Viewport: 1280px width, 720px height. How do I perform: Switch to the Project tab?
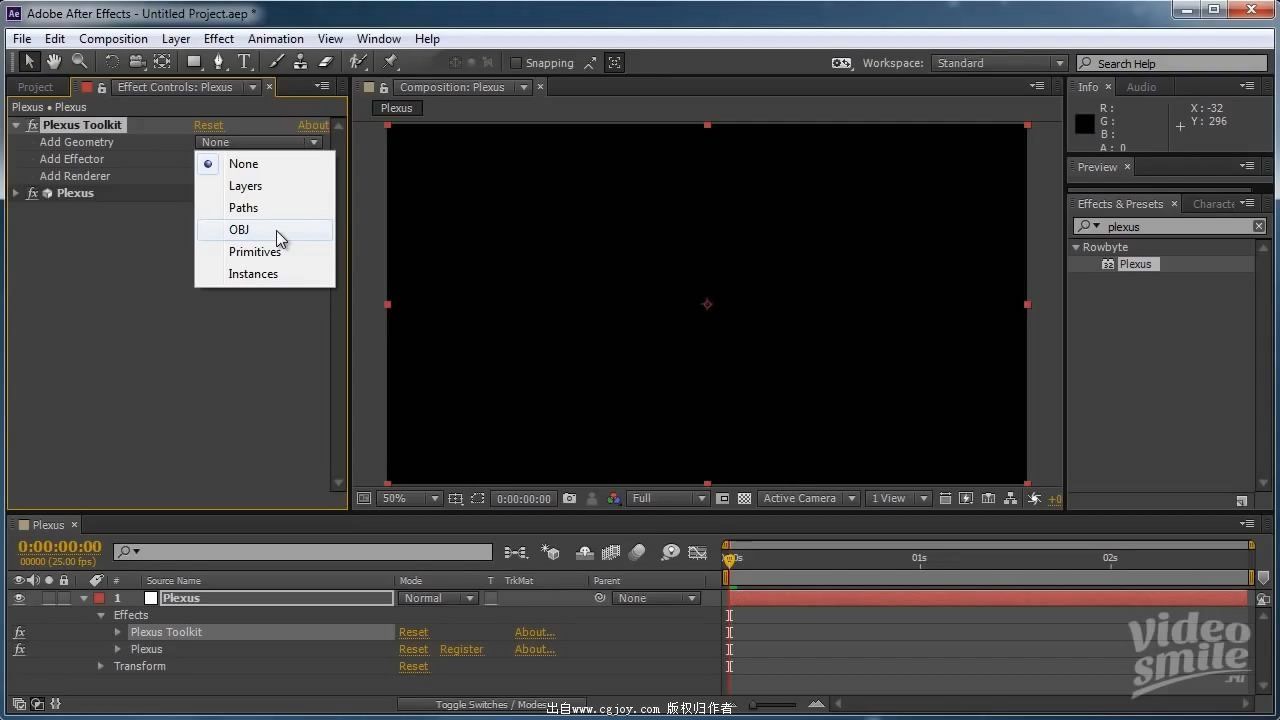(35, 87)
